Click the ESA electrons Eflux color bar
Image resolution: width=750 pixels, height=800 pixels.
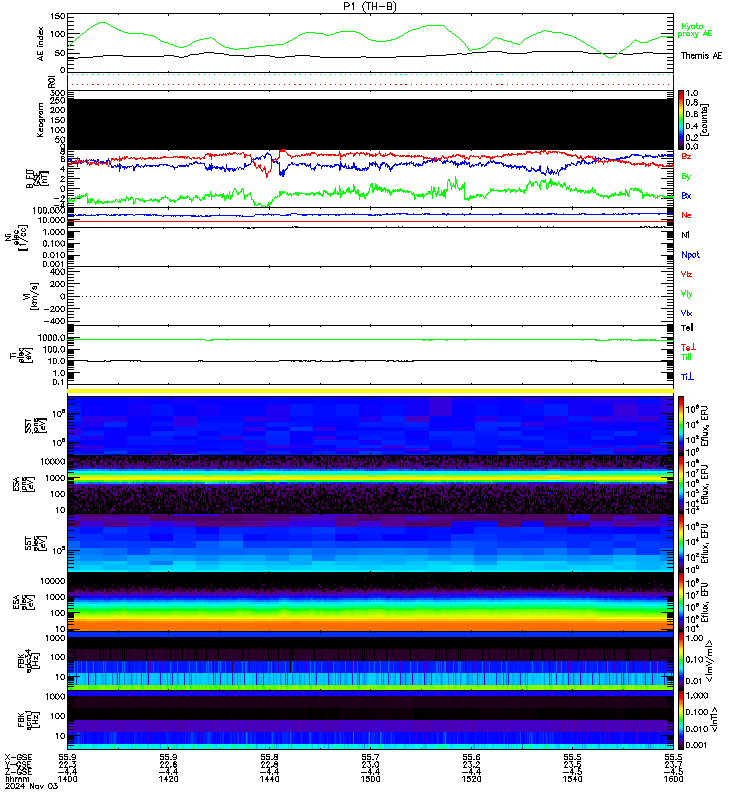(681, 602)
